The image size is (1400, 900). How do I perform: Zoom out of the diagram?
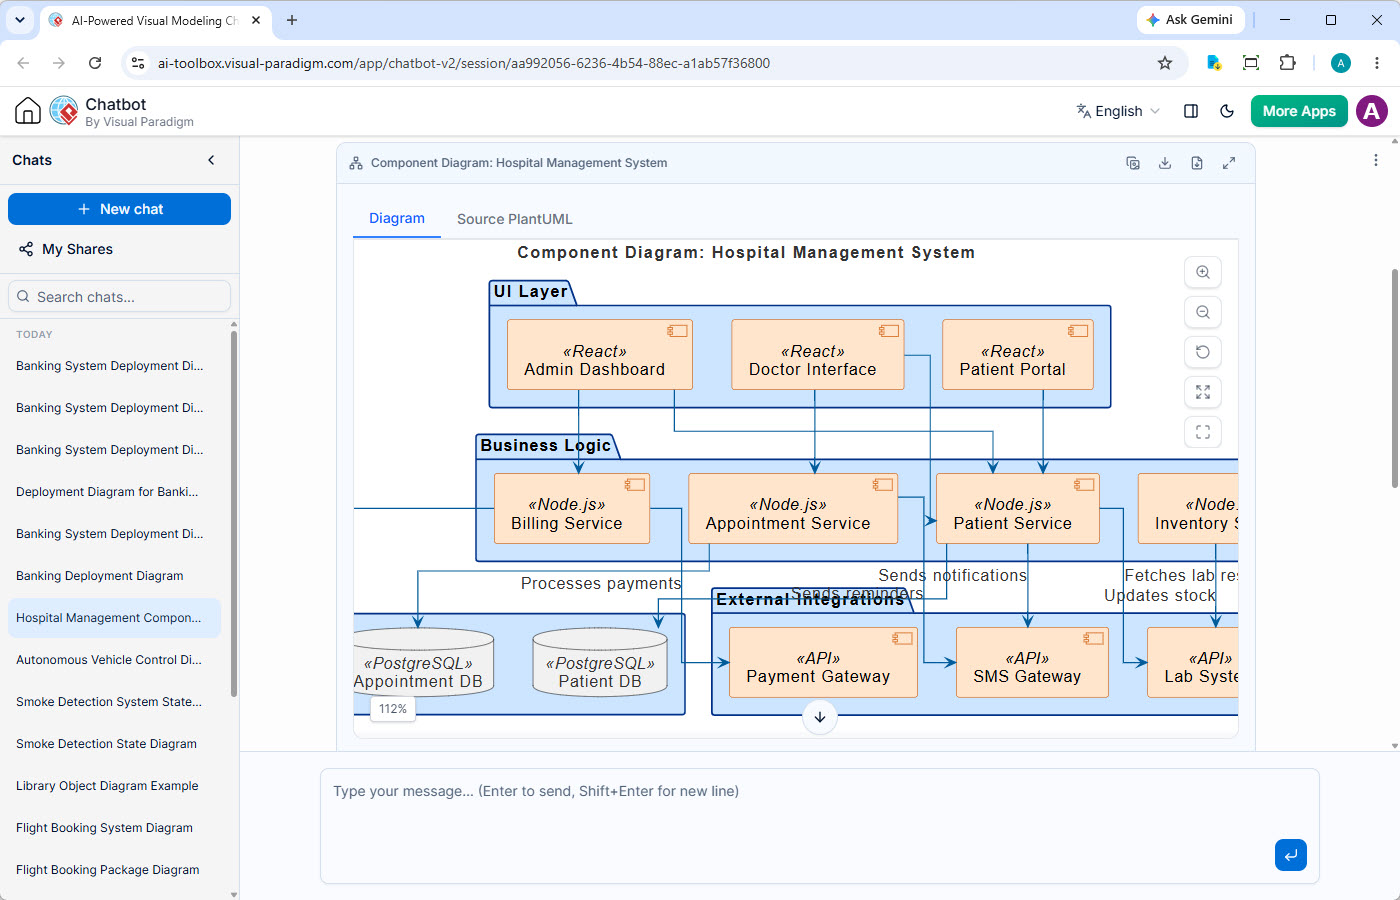pos(1203,312)
